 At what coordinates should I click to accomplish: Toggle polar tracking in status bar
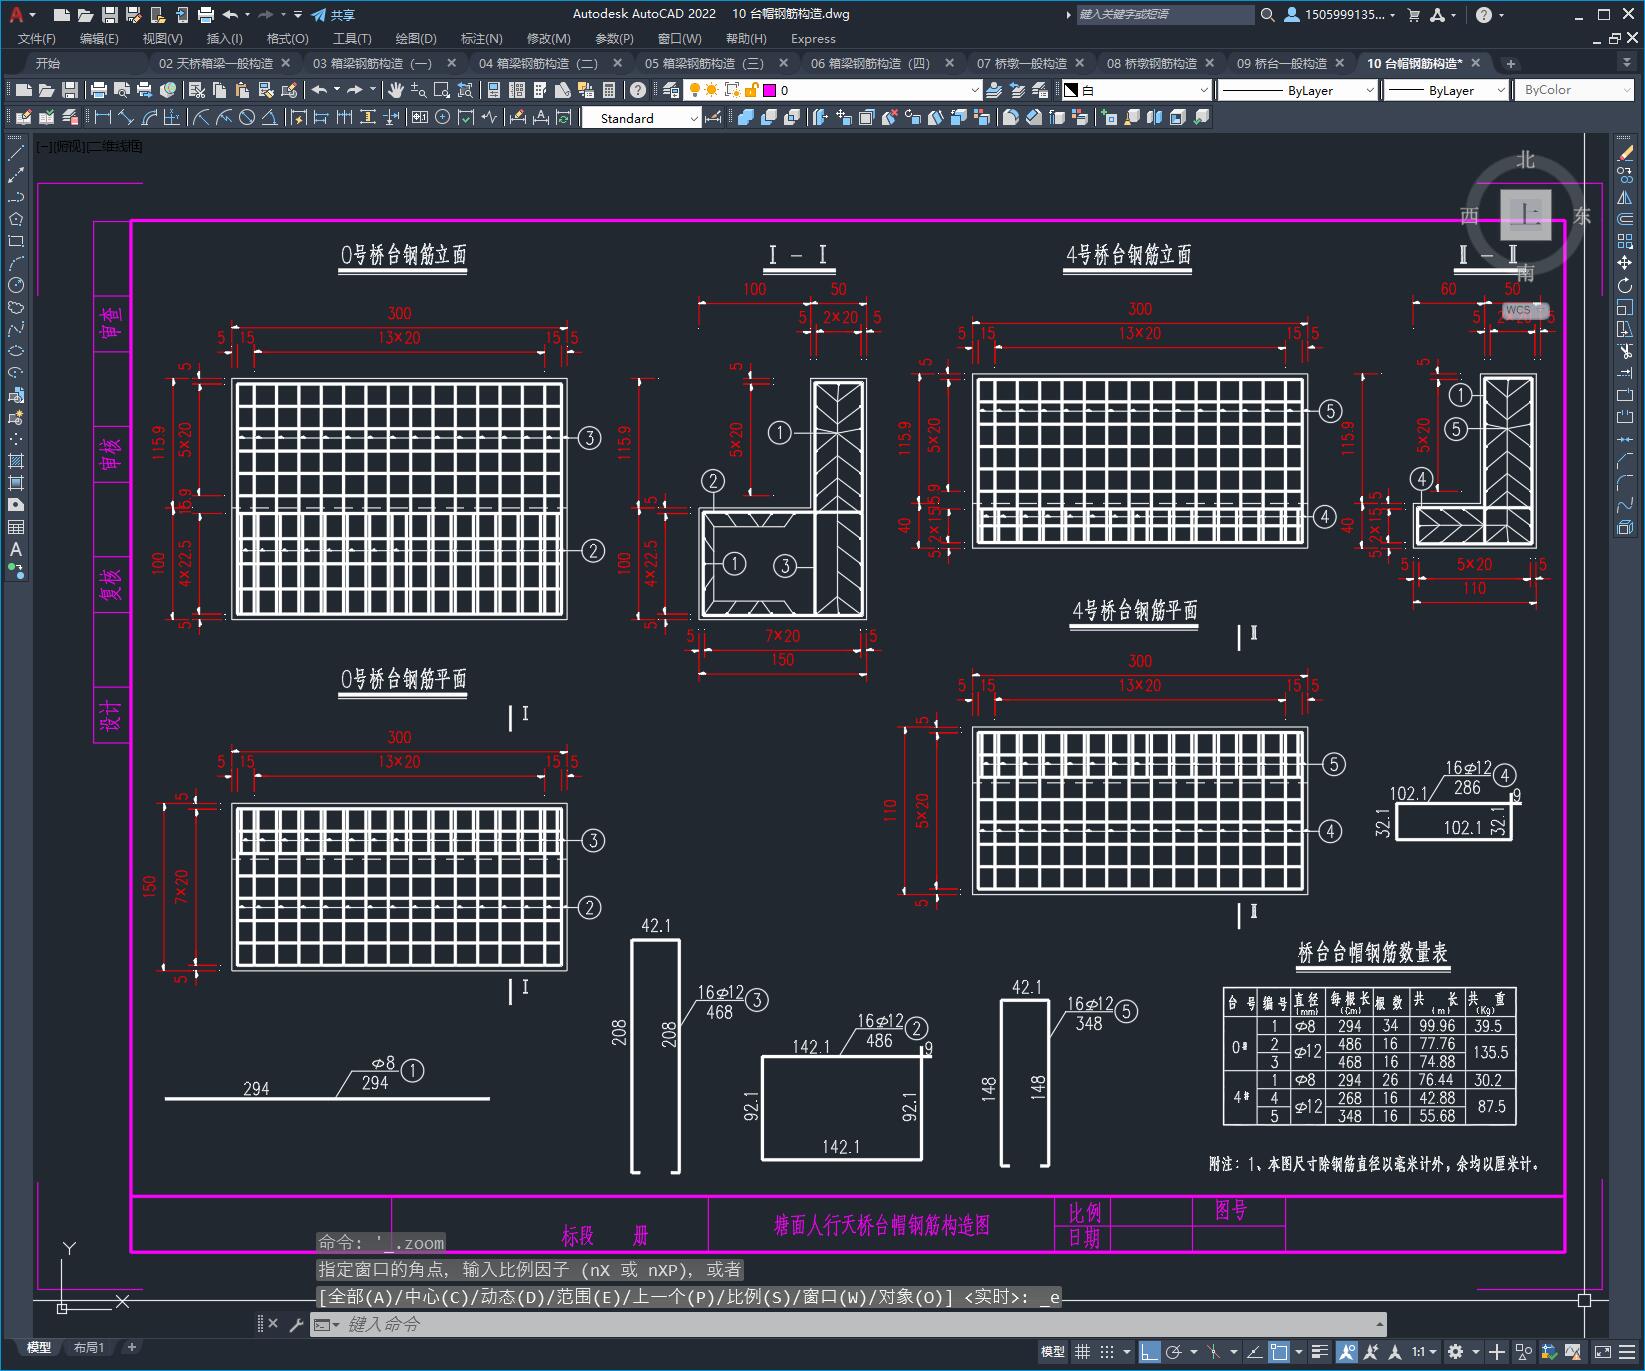(x=1174, y=1352)
